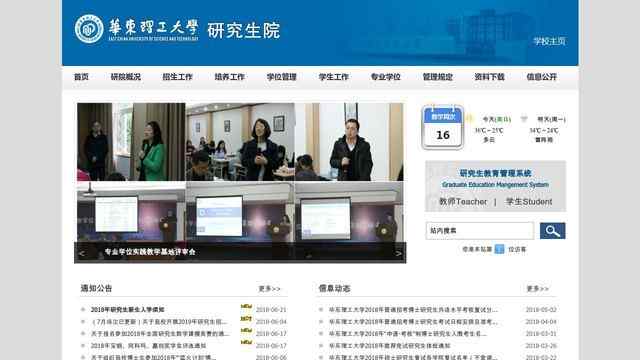Click carousel caption 专业学位实践教学基地评审会
Viewport: 640px width, 360px height.
click(150, 252)
